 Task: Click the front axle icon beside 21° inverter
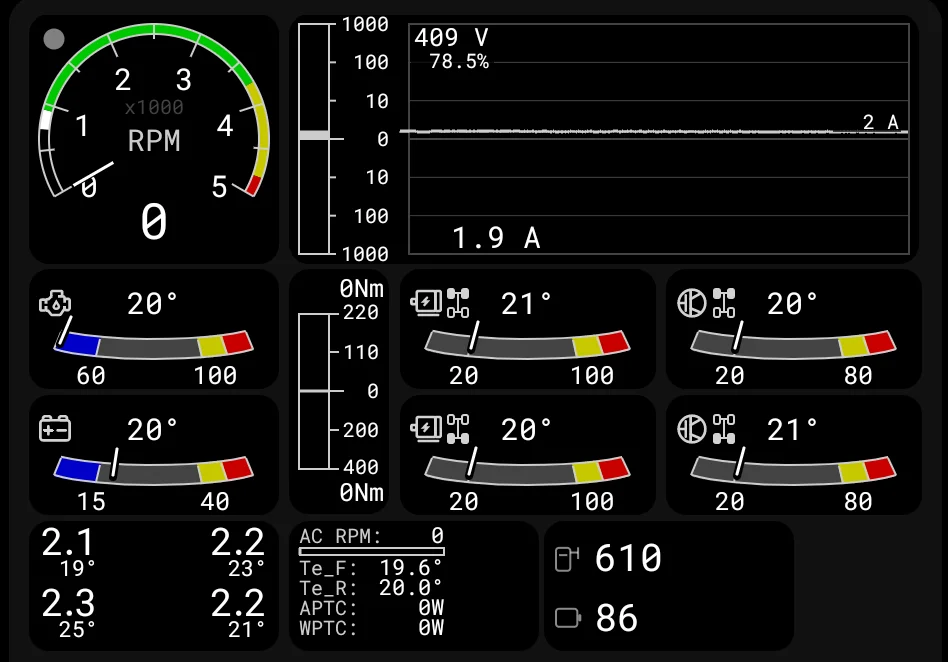point(458,303)
